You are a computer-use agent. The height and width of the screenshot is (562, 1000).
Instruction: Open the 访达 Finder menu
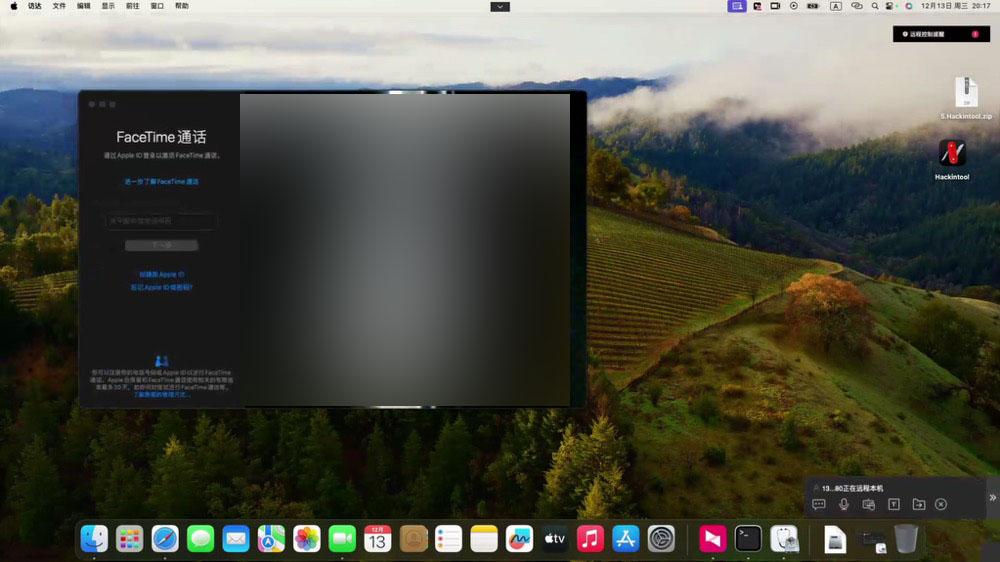pos(34,6)
